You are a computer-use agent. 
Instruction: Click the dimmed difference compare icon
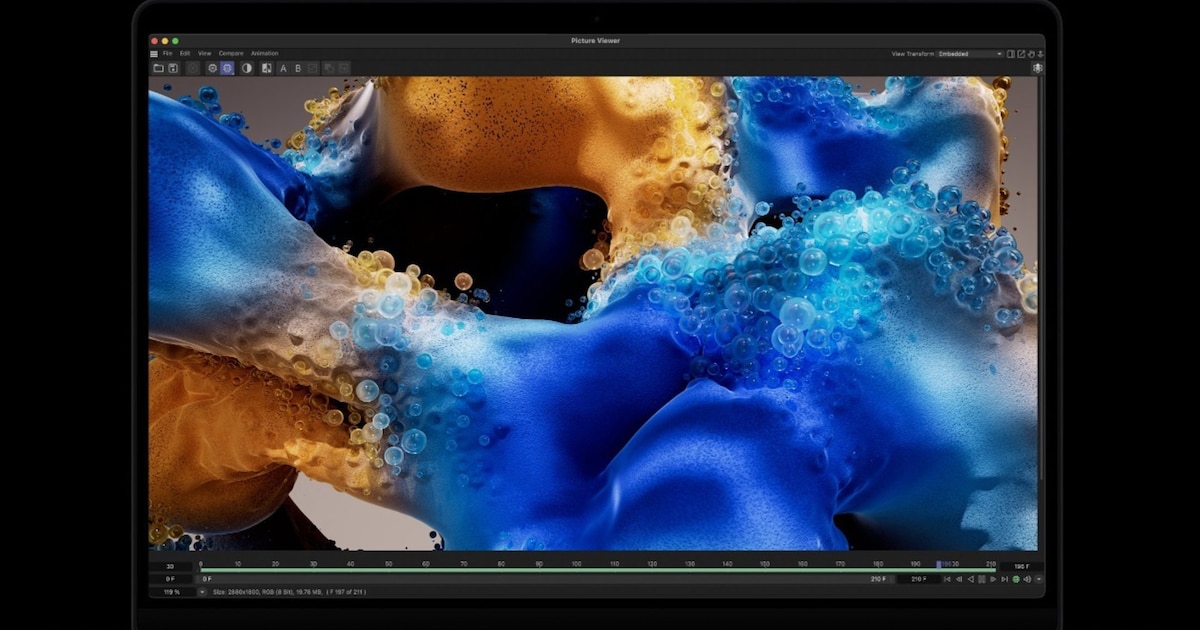pos(329,68)
